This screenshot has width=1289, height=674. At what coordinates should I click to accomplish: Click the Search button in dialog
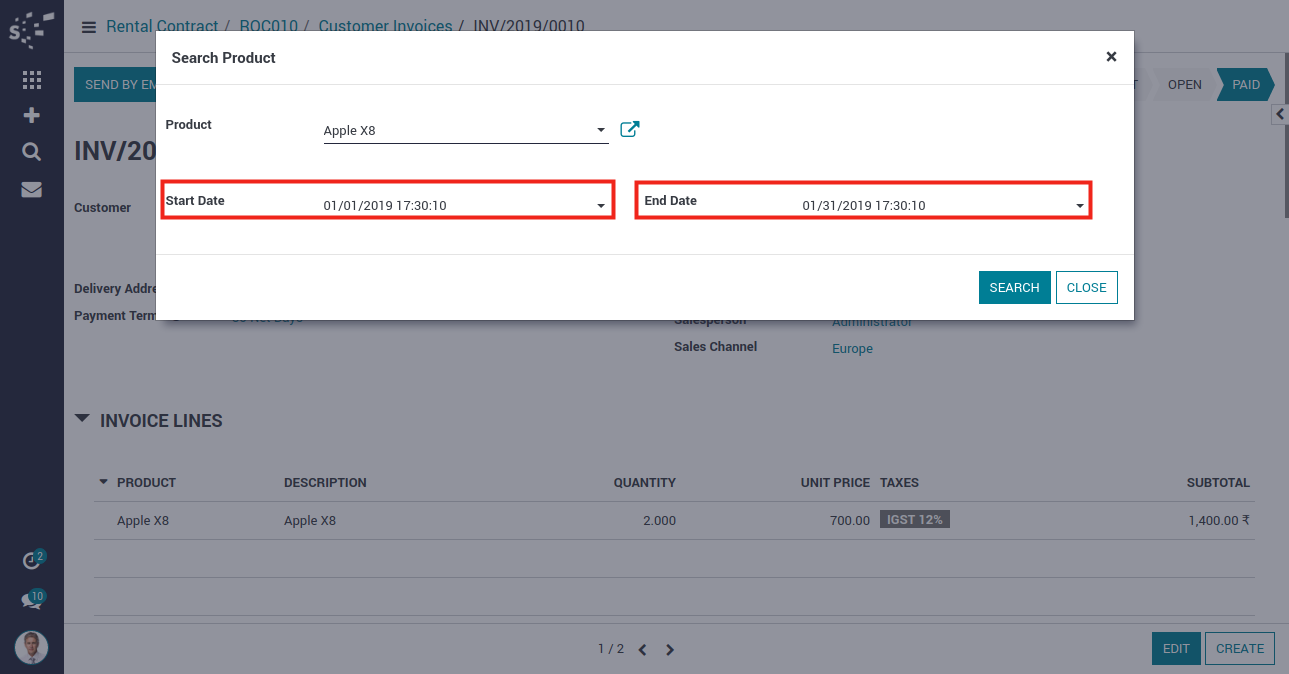(1014, 287)
